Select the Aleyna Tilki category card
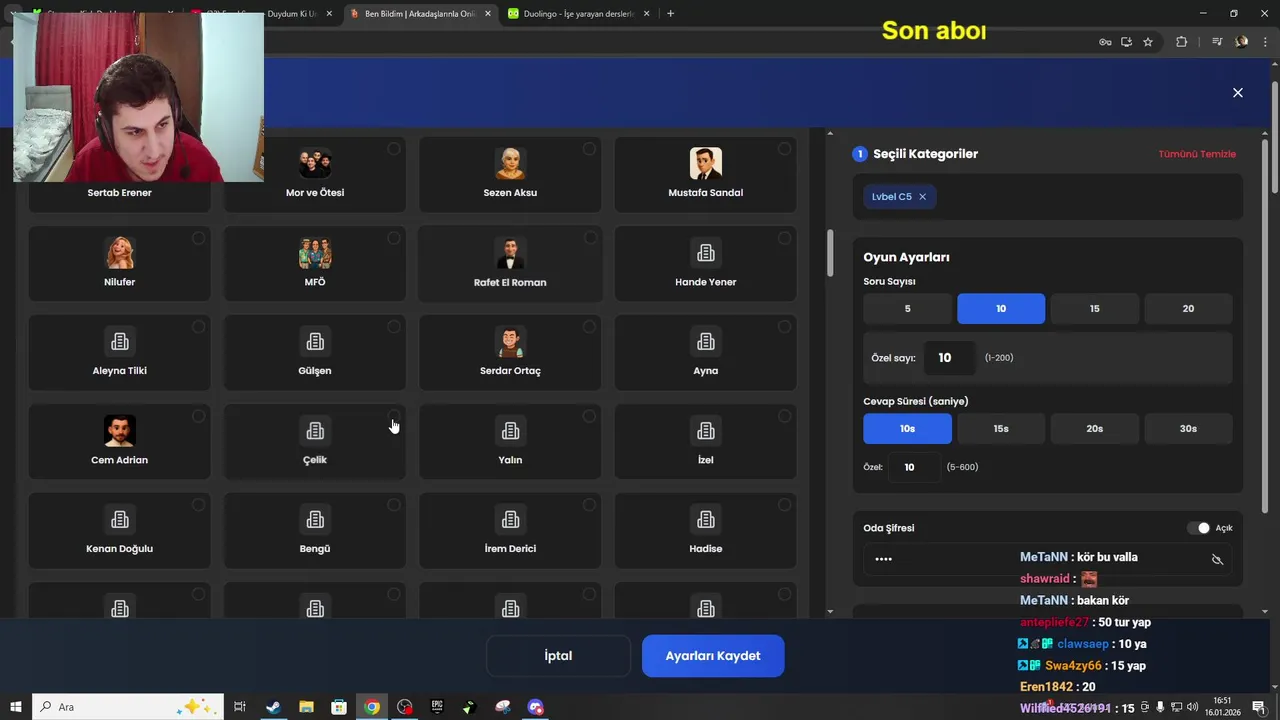Viewport: 1280px width, 720px height. (x=120, y=353)
